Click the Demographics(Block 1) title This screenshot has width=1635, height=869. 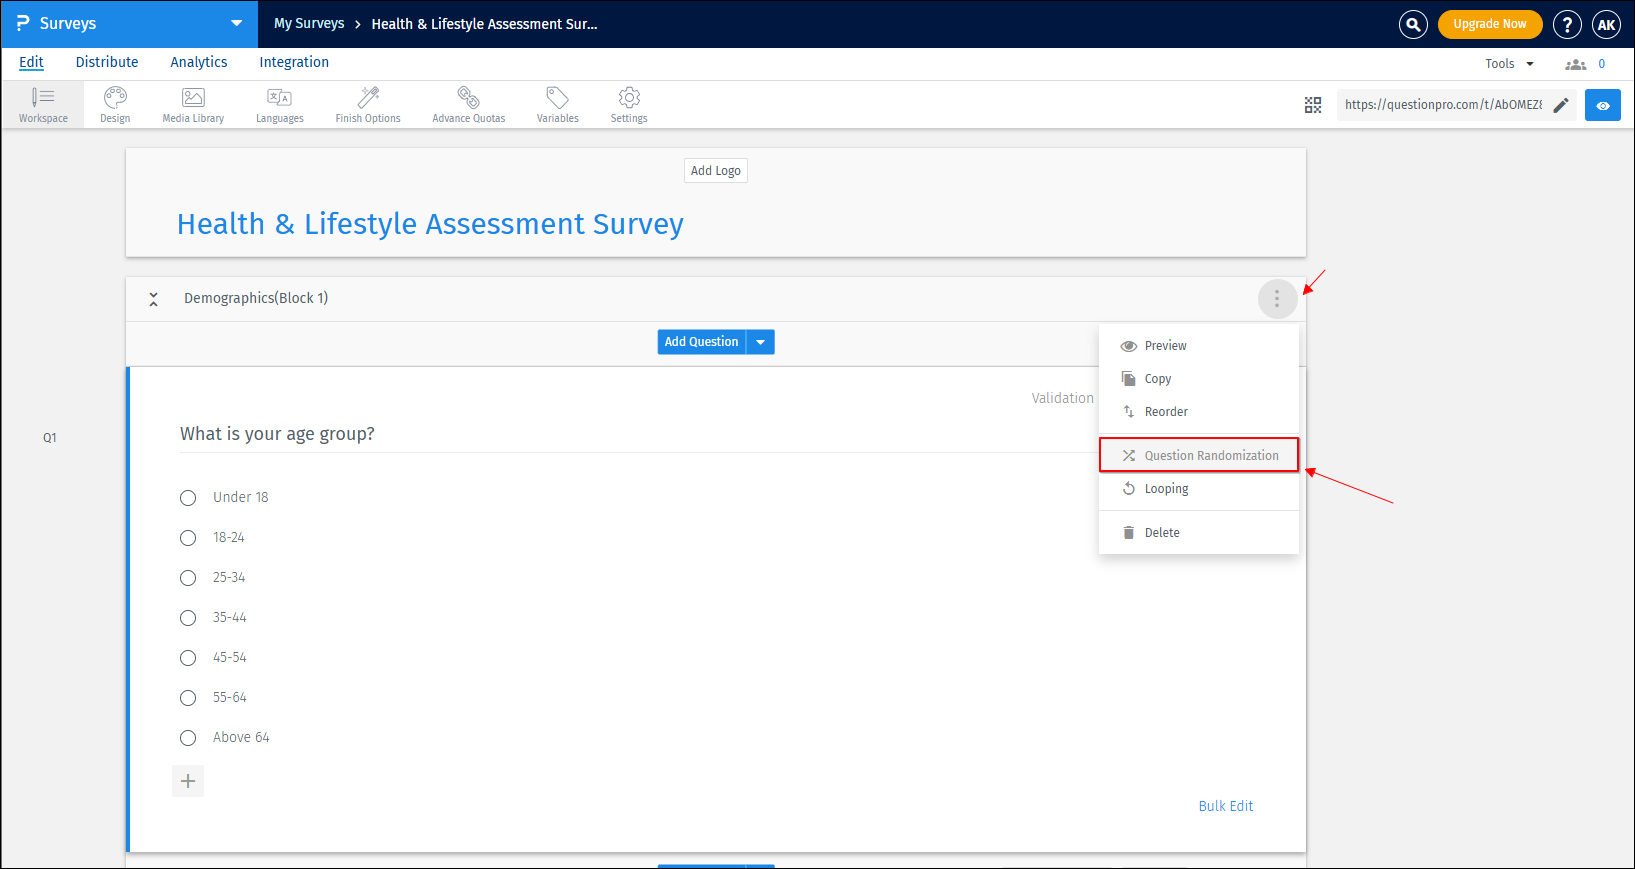(256, 298)
